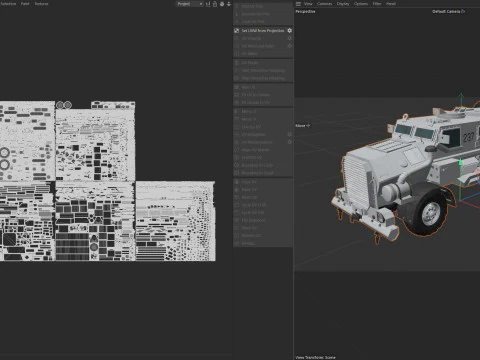This screenshot has height=360, width=480.
Task: Open the Cameras menu in viewport
Action: click(x=324, y=4)
